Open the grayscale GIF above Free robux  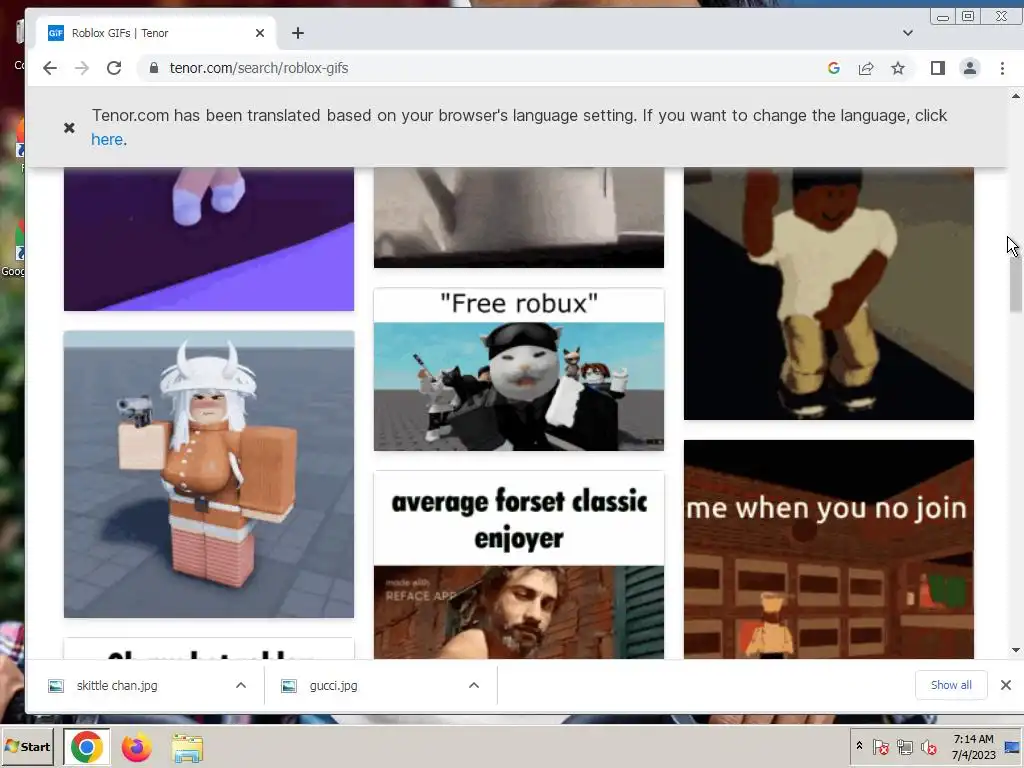[x=519, y=217]
